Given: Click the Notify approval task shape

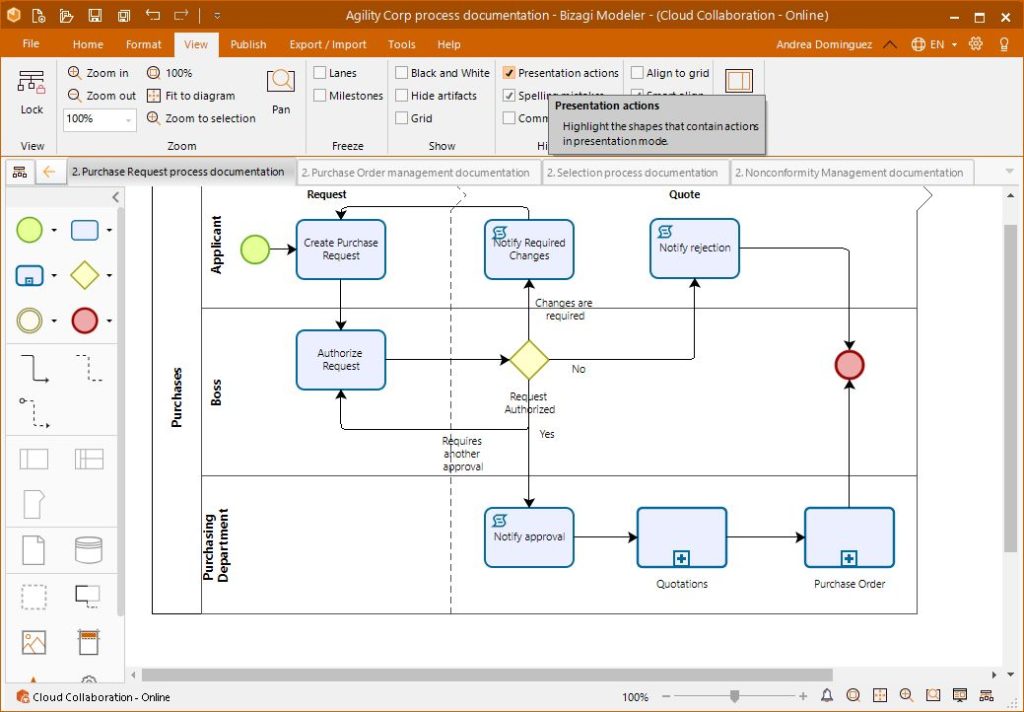Looking at the screenshot, I should pyautogui.click(x=528, y=537).
